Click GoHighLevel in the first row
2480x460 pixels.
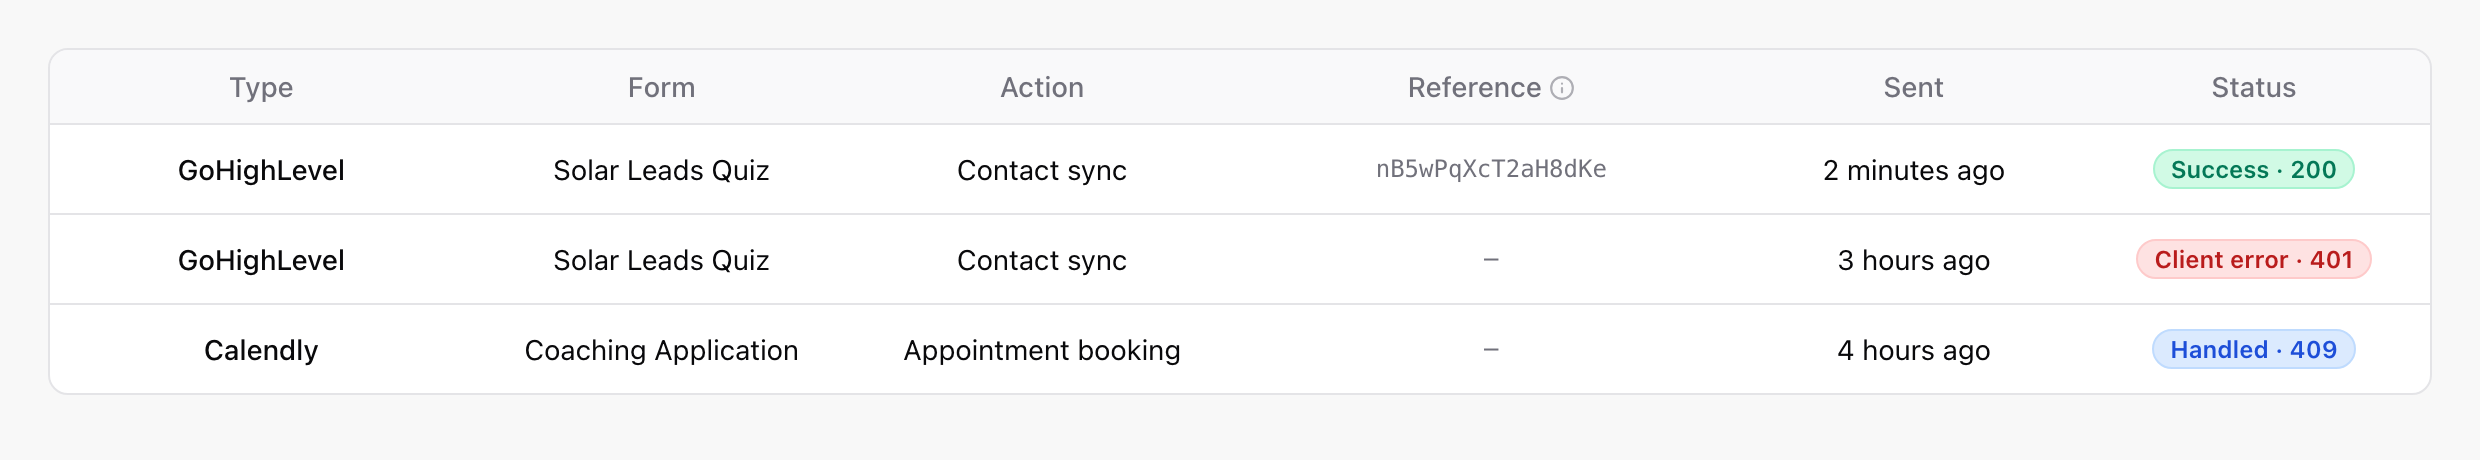261,170
